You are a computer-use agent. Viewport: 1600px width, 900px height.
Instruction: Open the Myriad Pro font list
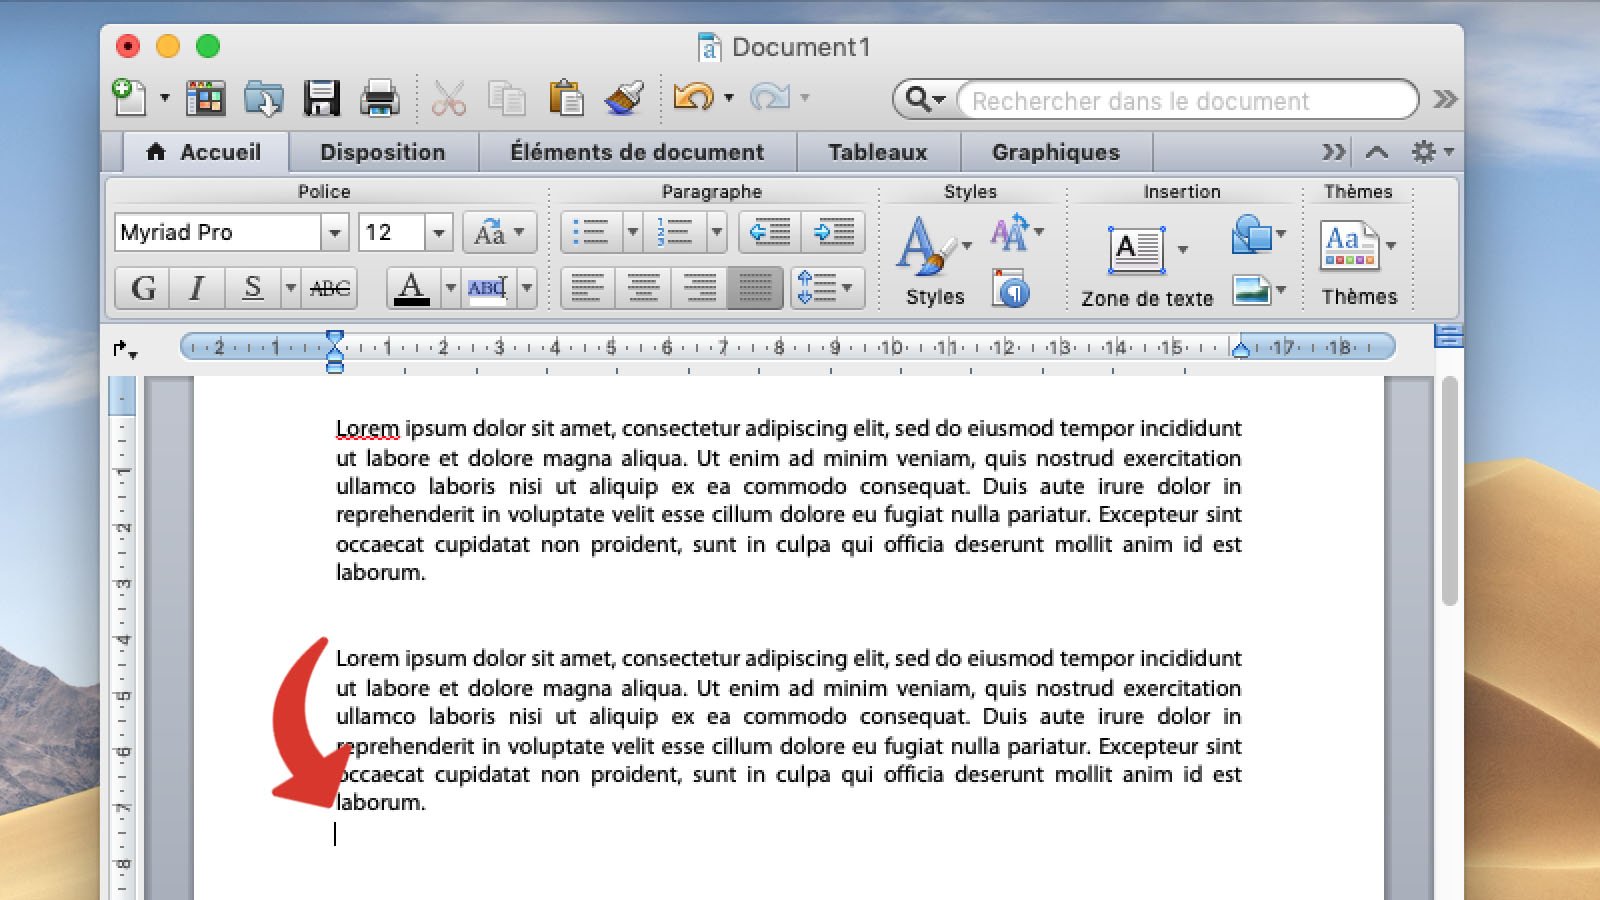333,232
